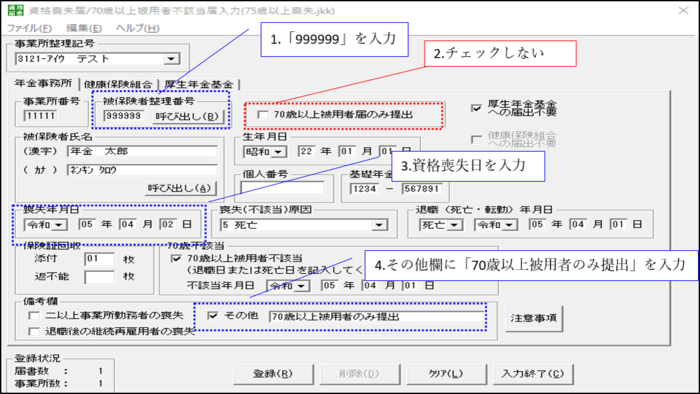Click the 退職年月日 month field 04
This screenshot has height=394, width=700.
pos(578,224)
